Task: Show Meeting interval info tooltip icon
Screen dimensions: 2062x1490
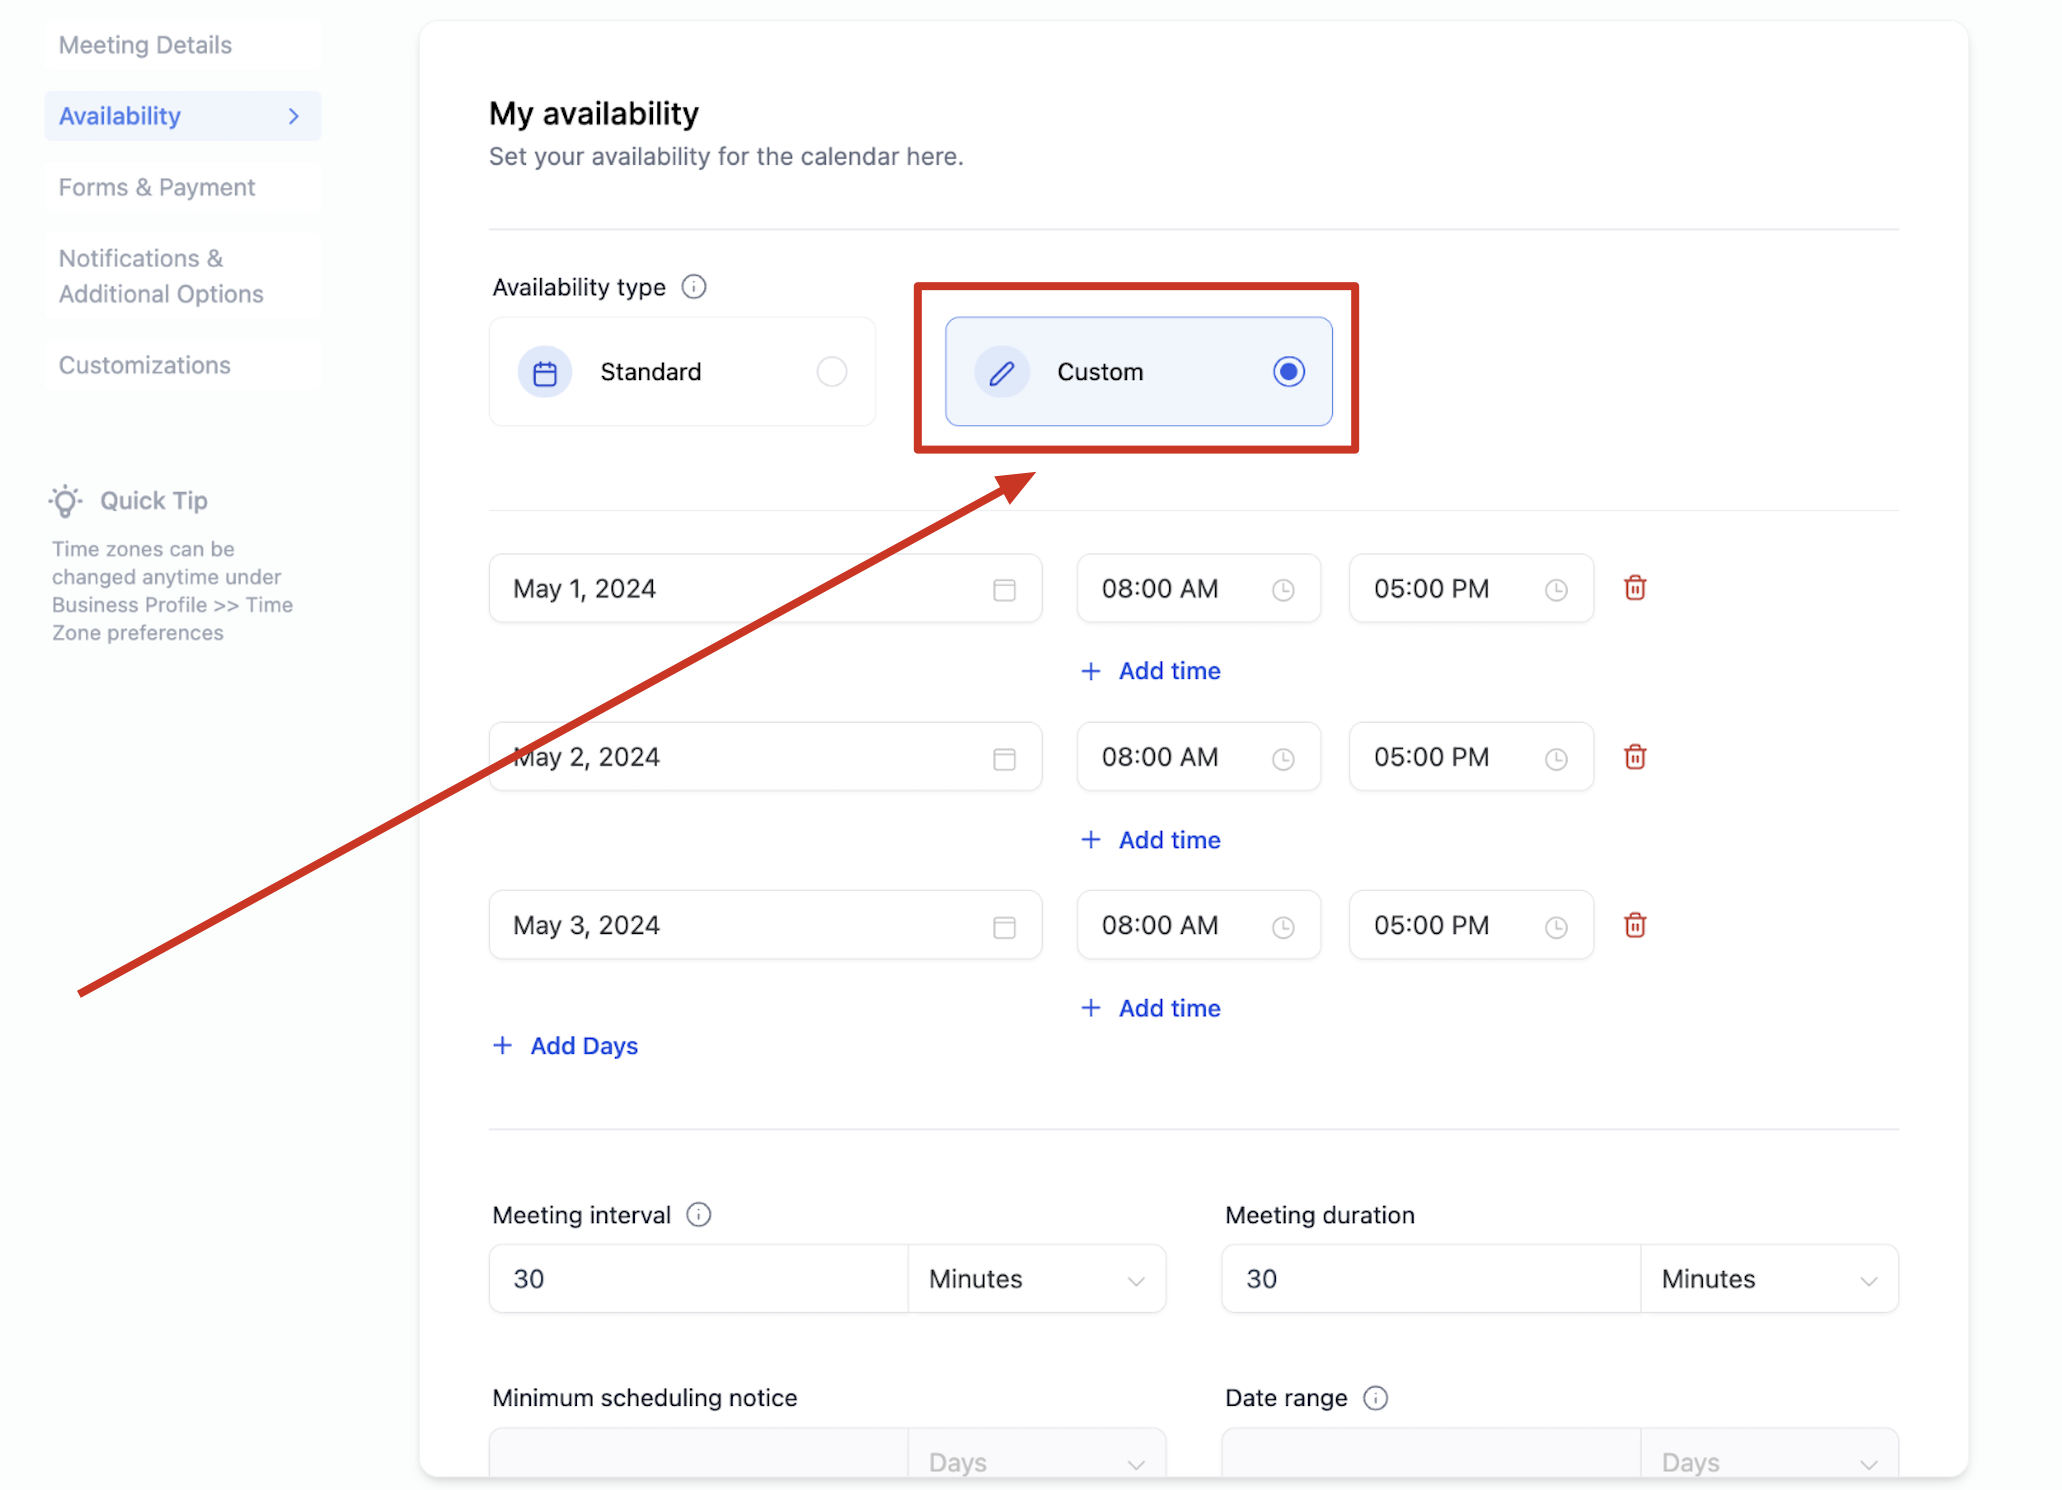Action: tap(699, 1214)
